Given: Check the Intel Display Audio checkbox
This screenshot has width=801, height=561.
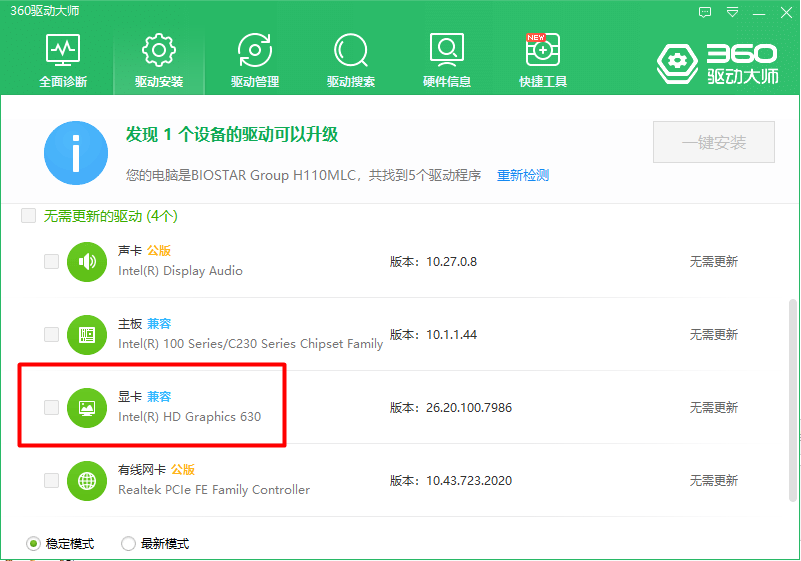Looking at the screenshot, I should pos(51,262).
